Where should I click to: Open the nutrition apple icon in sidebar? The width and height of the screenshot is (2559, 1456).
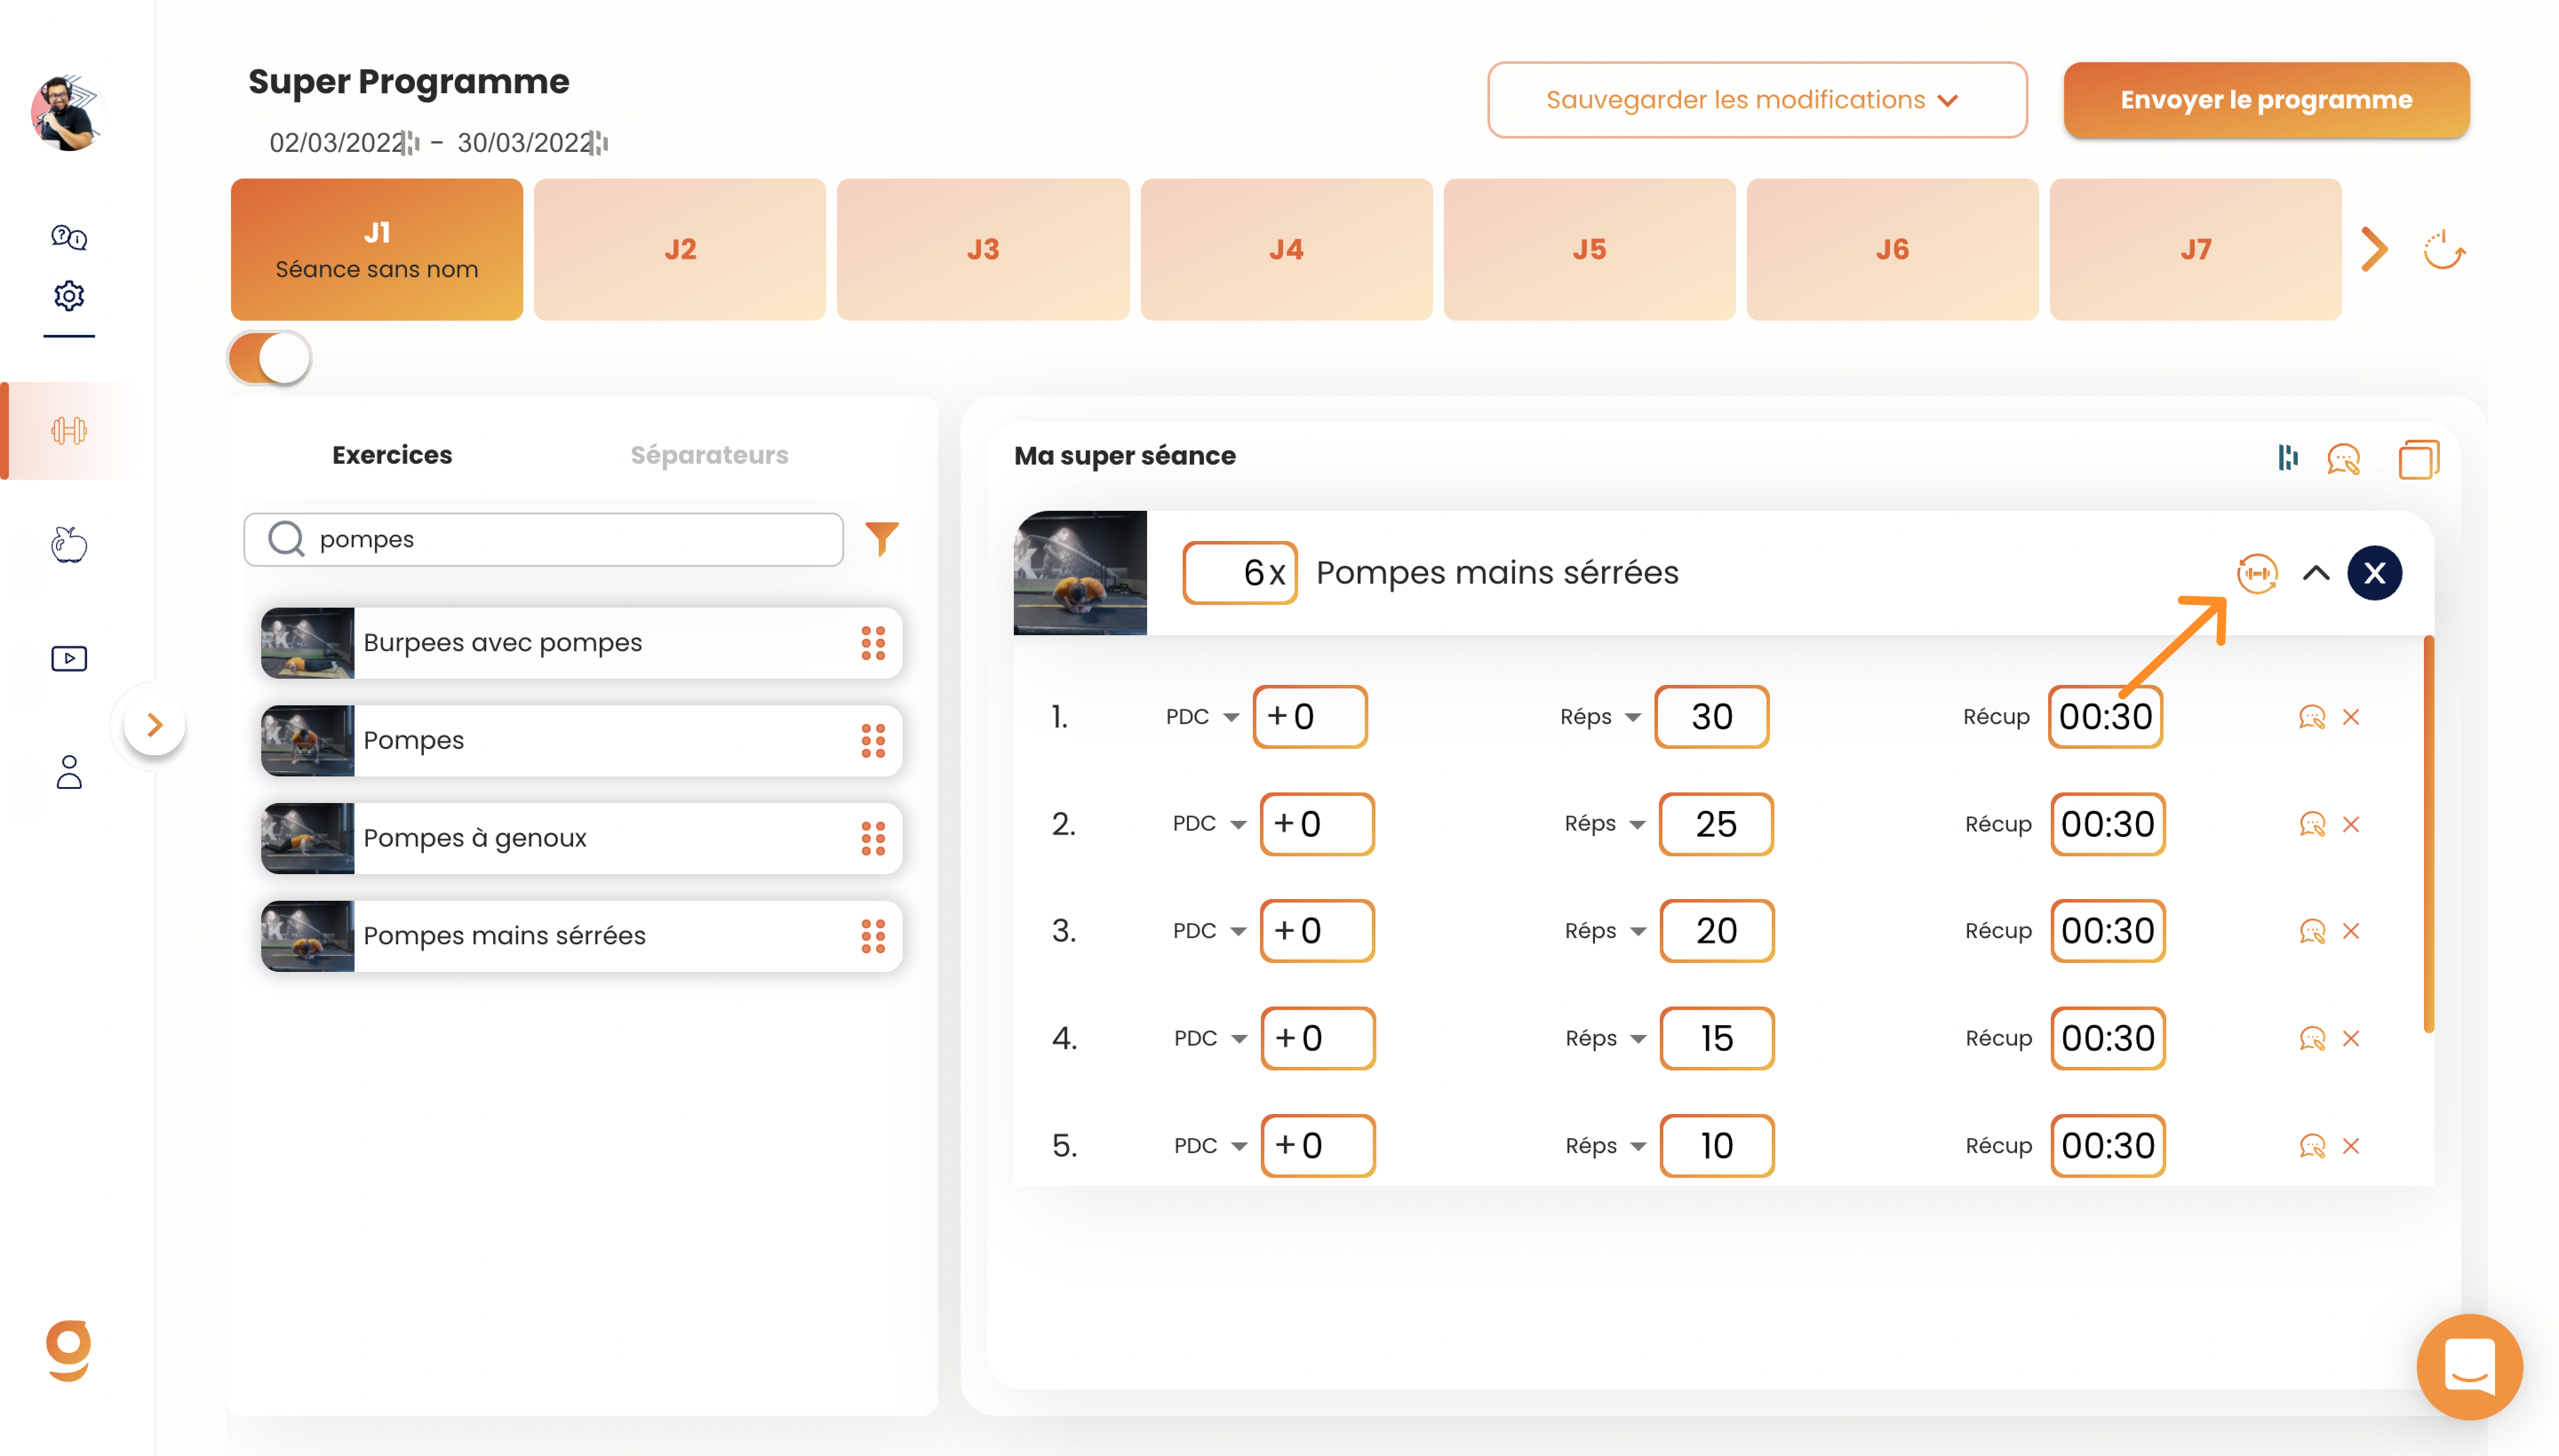tap(69, 545)
